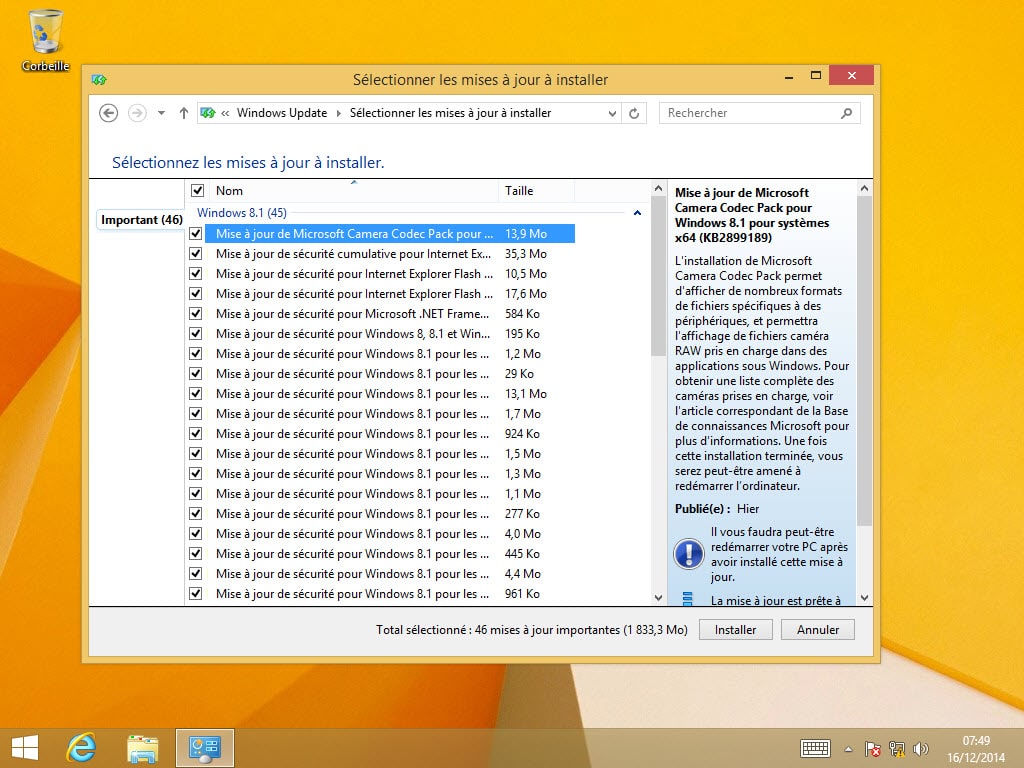1024x768 pixels.
Task: Open Action Center flag icon
Action: click(x=872, y=749)
